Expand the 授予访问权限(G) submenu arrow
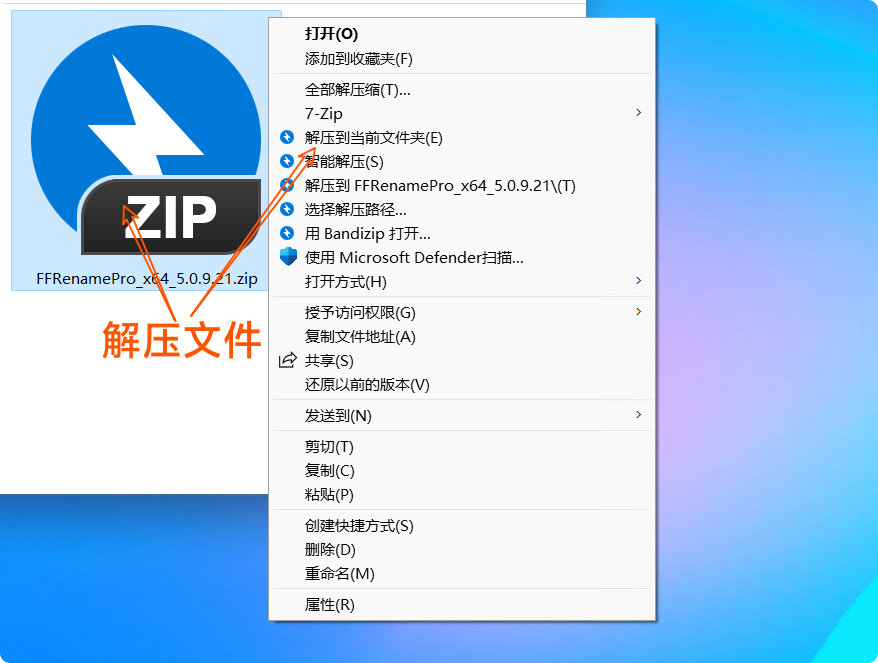This screenshot has width=878, height=663. pos(638,312)
